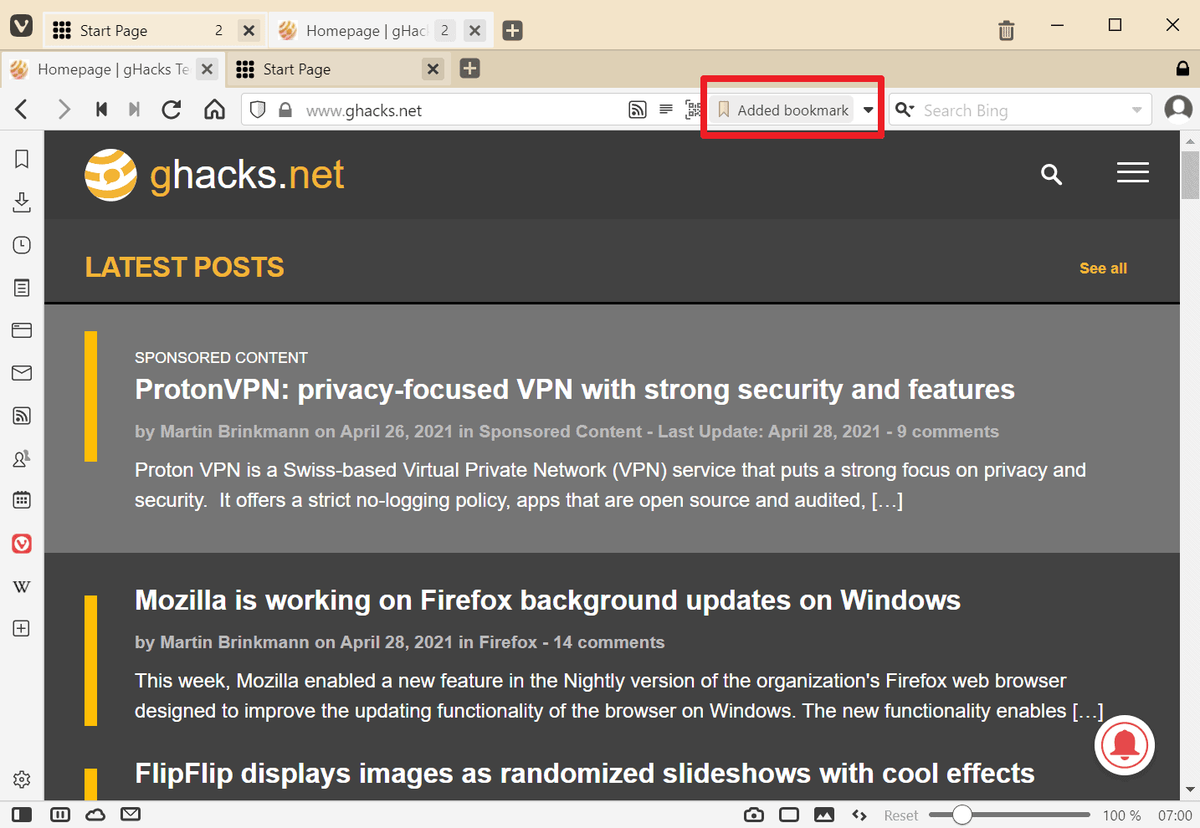Expand the bookmark dropdown arrow

868,110
